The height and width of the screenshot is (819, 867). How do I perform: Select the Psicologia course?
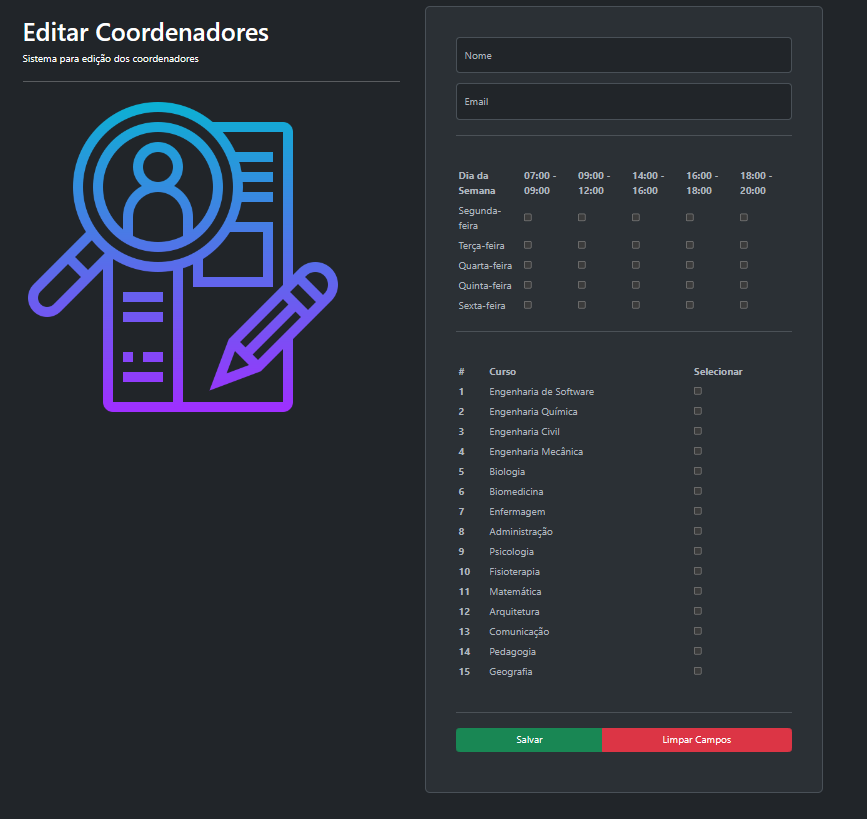pos(697,551)
